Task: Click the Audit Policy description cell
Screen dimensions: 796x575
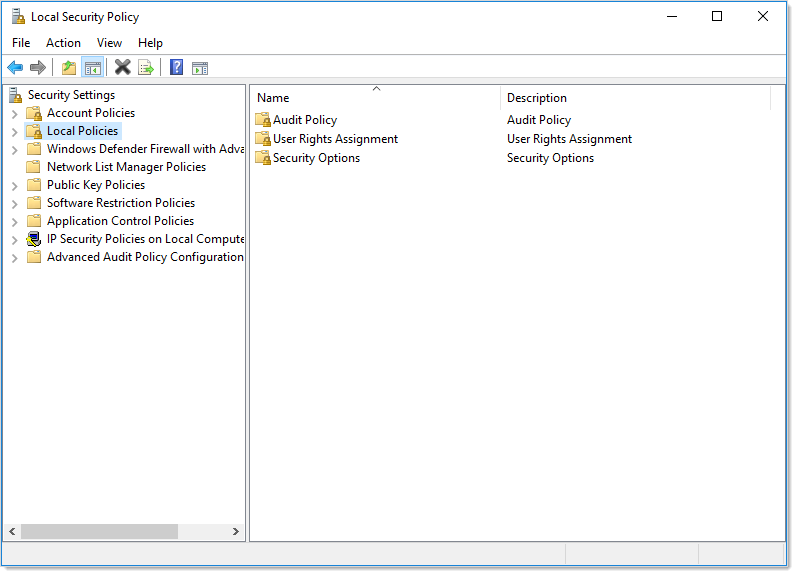Action: tap(539, 120)
